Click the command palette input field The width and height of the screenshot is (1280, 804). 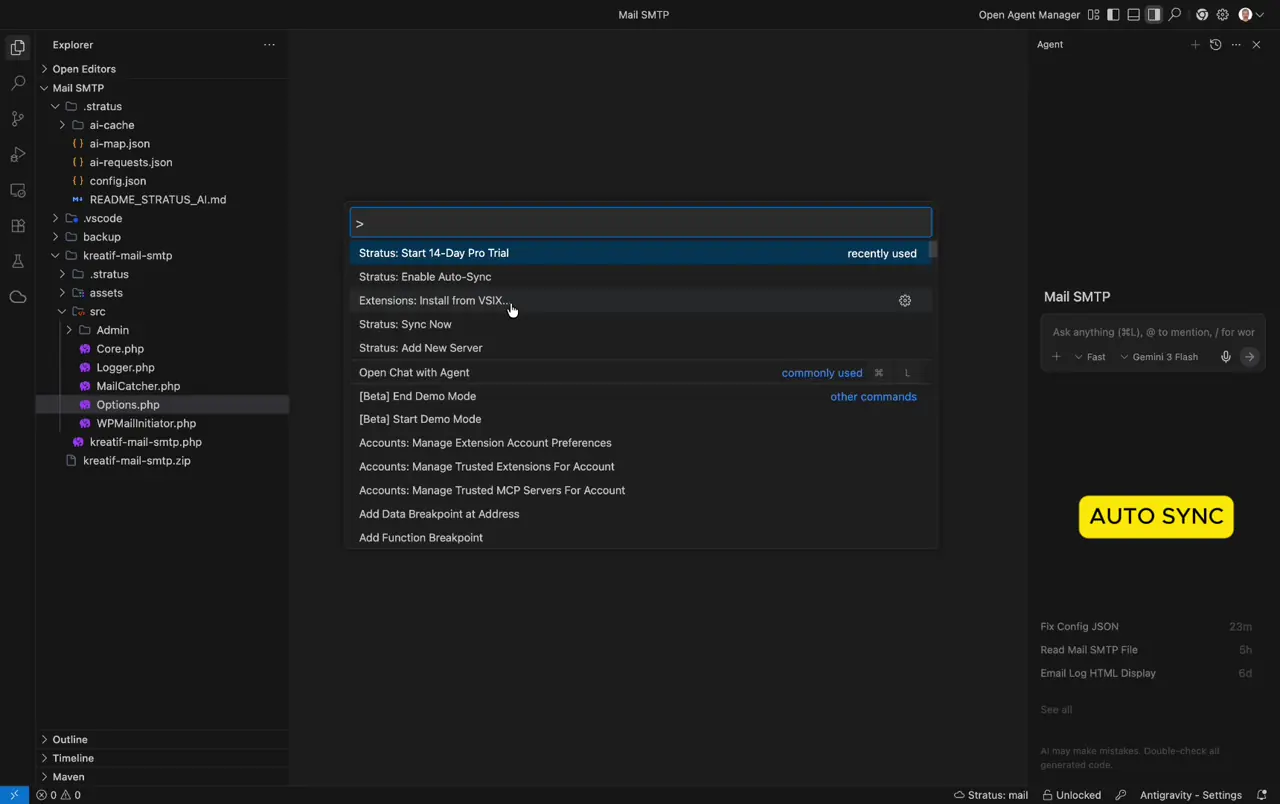tap(640, 223)
